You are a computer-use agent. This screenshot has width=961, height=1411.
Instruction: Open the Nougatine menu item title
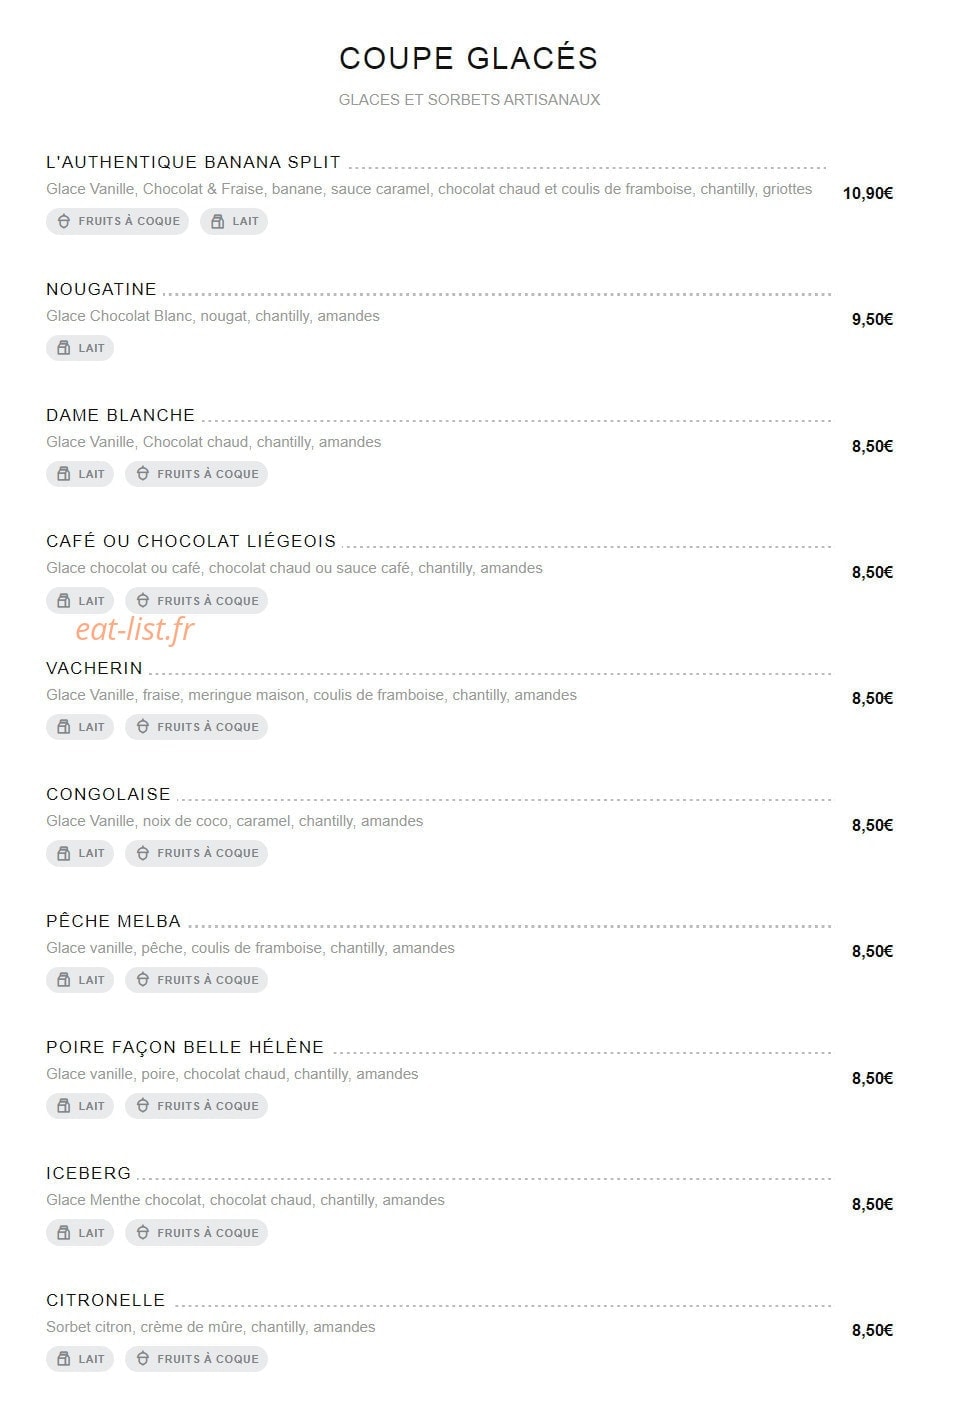pyautogui.click(x=101, y=289)
